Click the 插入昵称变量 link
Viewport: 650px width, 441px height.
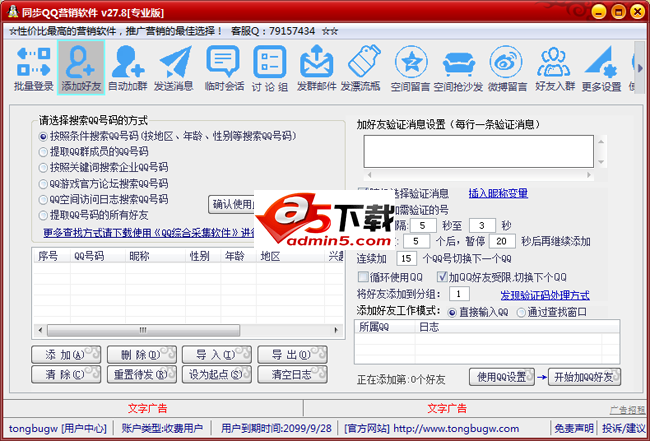click(x=498, y=193)
